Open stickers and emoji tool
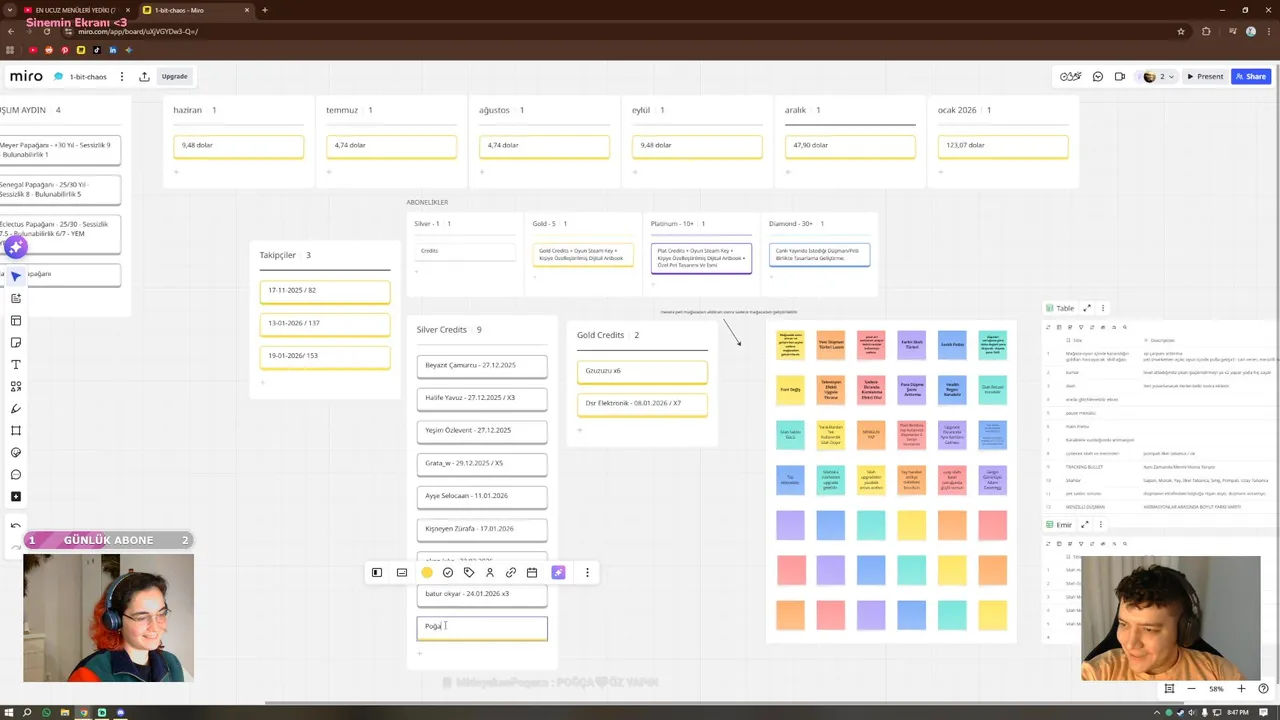The height and width of the screenshot is (720, 1280). (x=16, y=453)
